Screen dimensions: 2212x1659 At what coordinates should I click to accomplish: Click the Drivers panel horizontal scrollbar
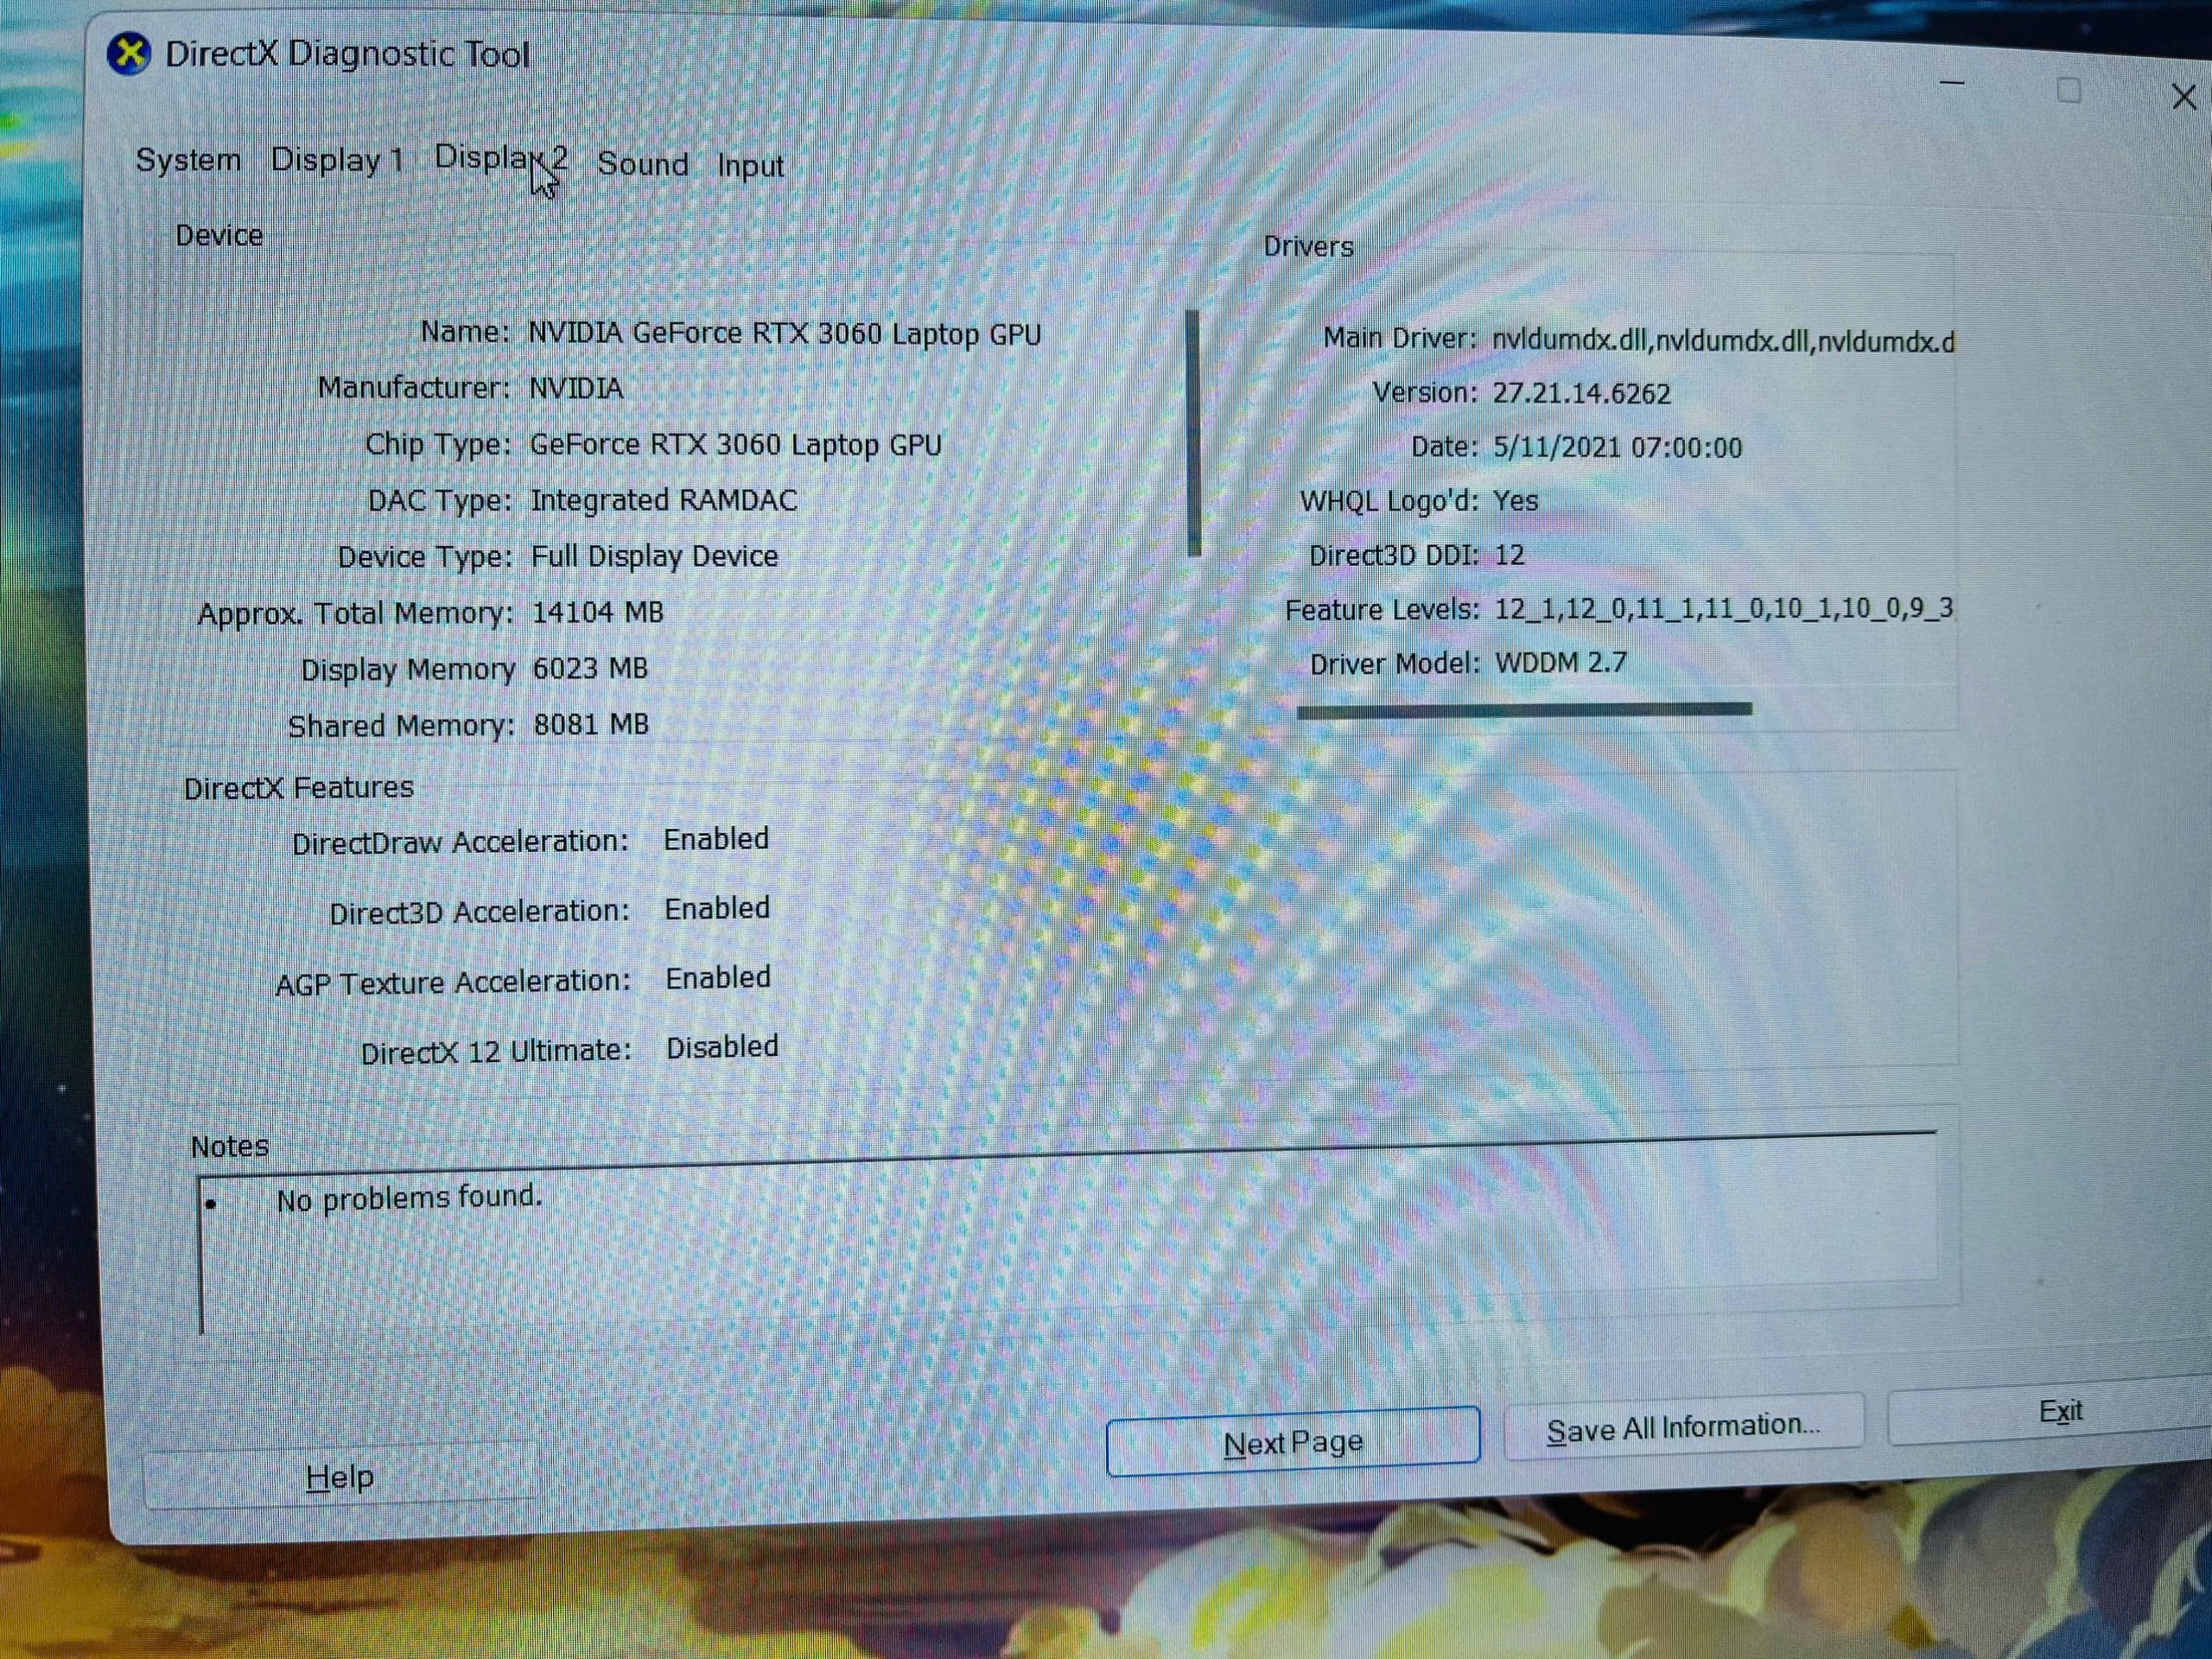point(1524,710)
